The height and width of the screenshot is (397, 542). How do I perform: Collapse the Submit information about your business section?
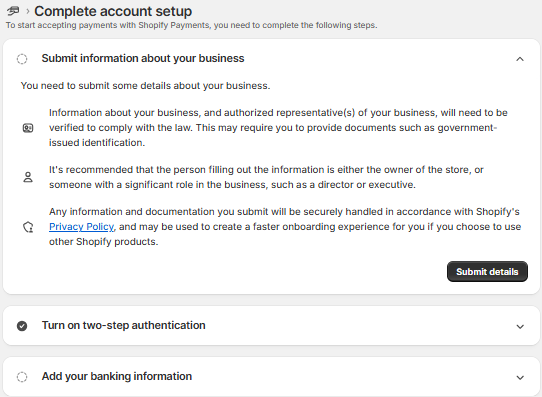coord(520,59)
